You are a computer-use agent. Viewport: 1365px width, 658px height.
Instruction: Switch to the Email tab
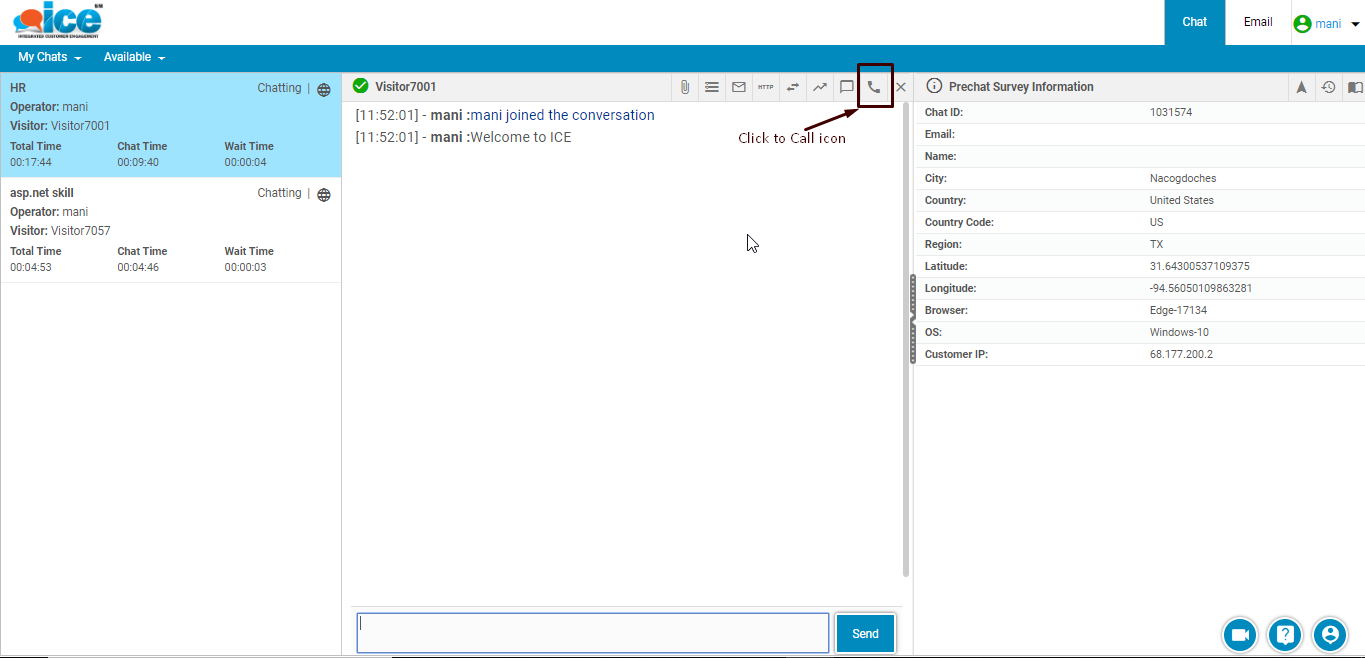pyautogui.click(x=1257, y=22)
